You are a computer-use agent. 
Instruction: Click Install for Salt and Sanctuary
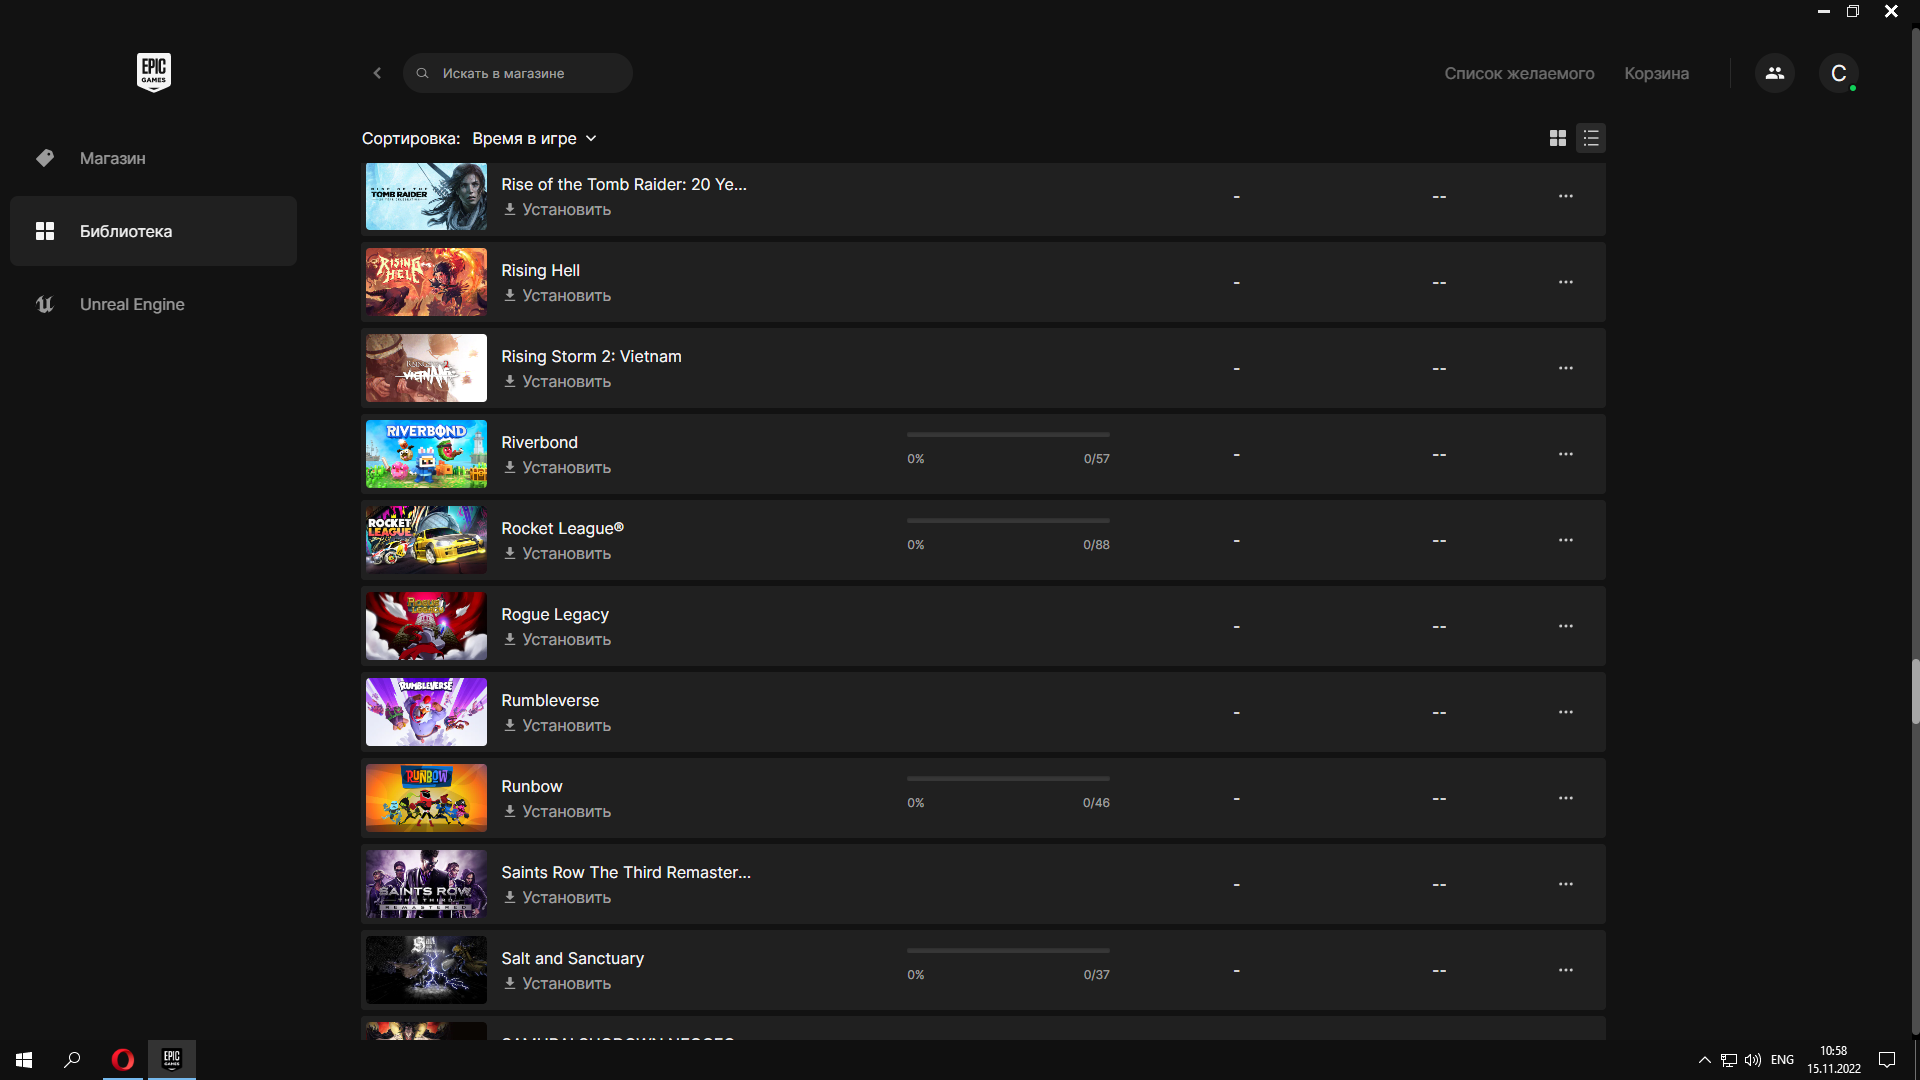(557, 984)
